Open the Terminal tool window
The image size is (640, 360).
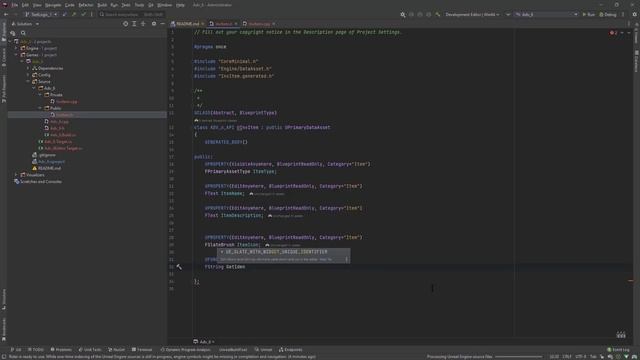click(x=142, y=350)
